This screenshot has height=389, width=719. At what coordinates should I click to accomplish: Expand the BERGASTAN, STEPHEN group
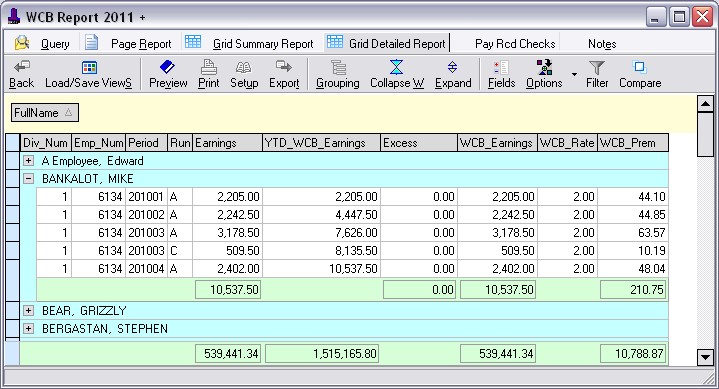[x=28, y=328]
